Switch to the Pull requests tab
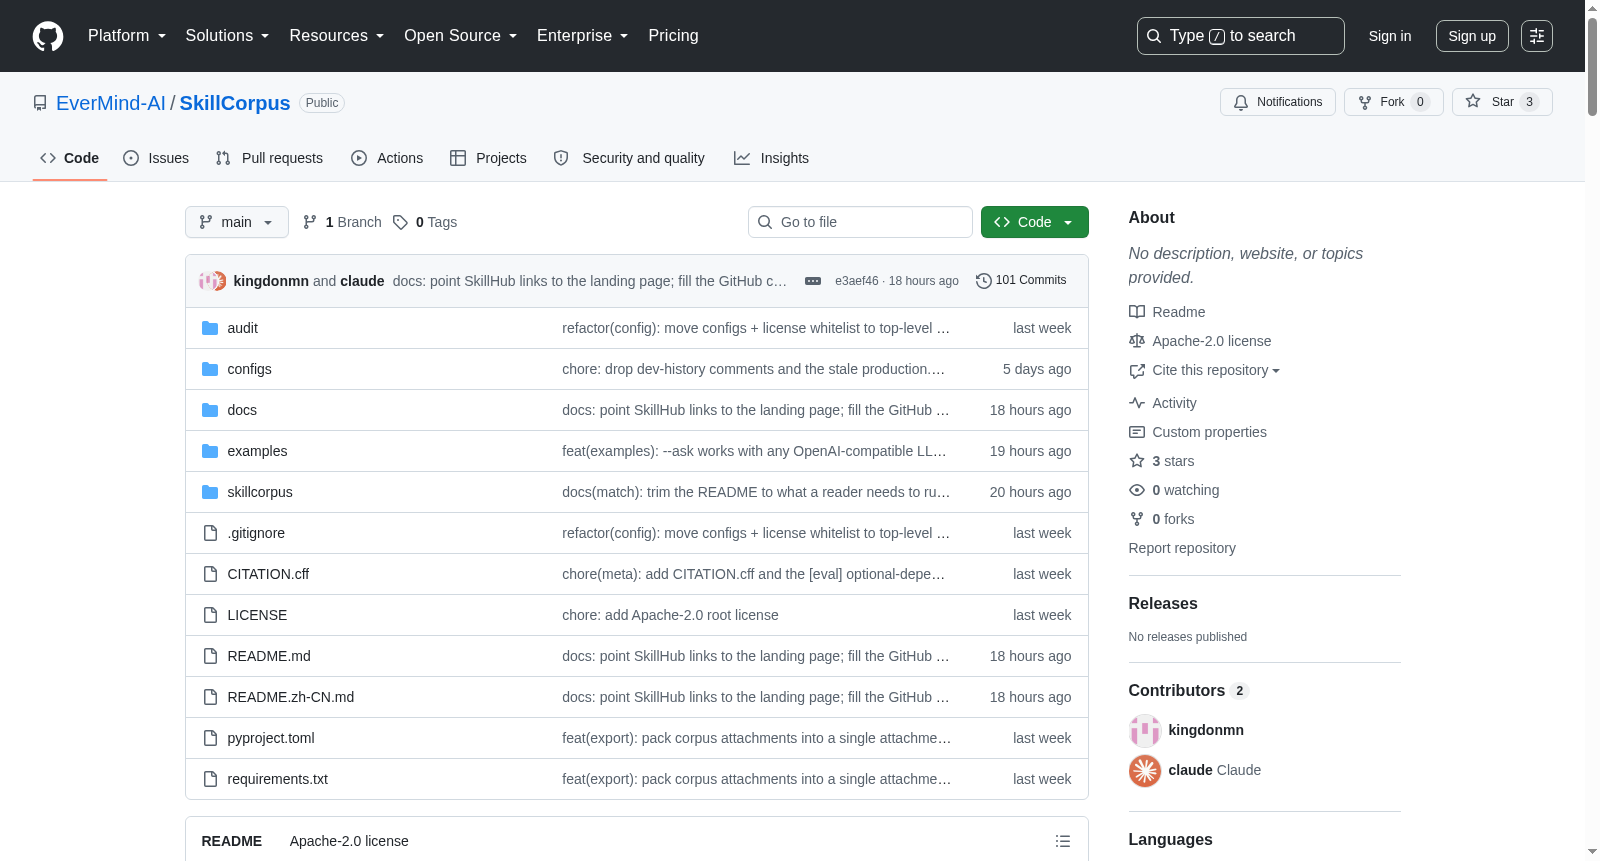 point(269,158)
